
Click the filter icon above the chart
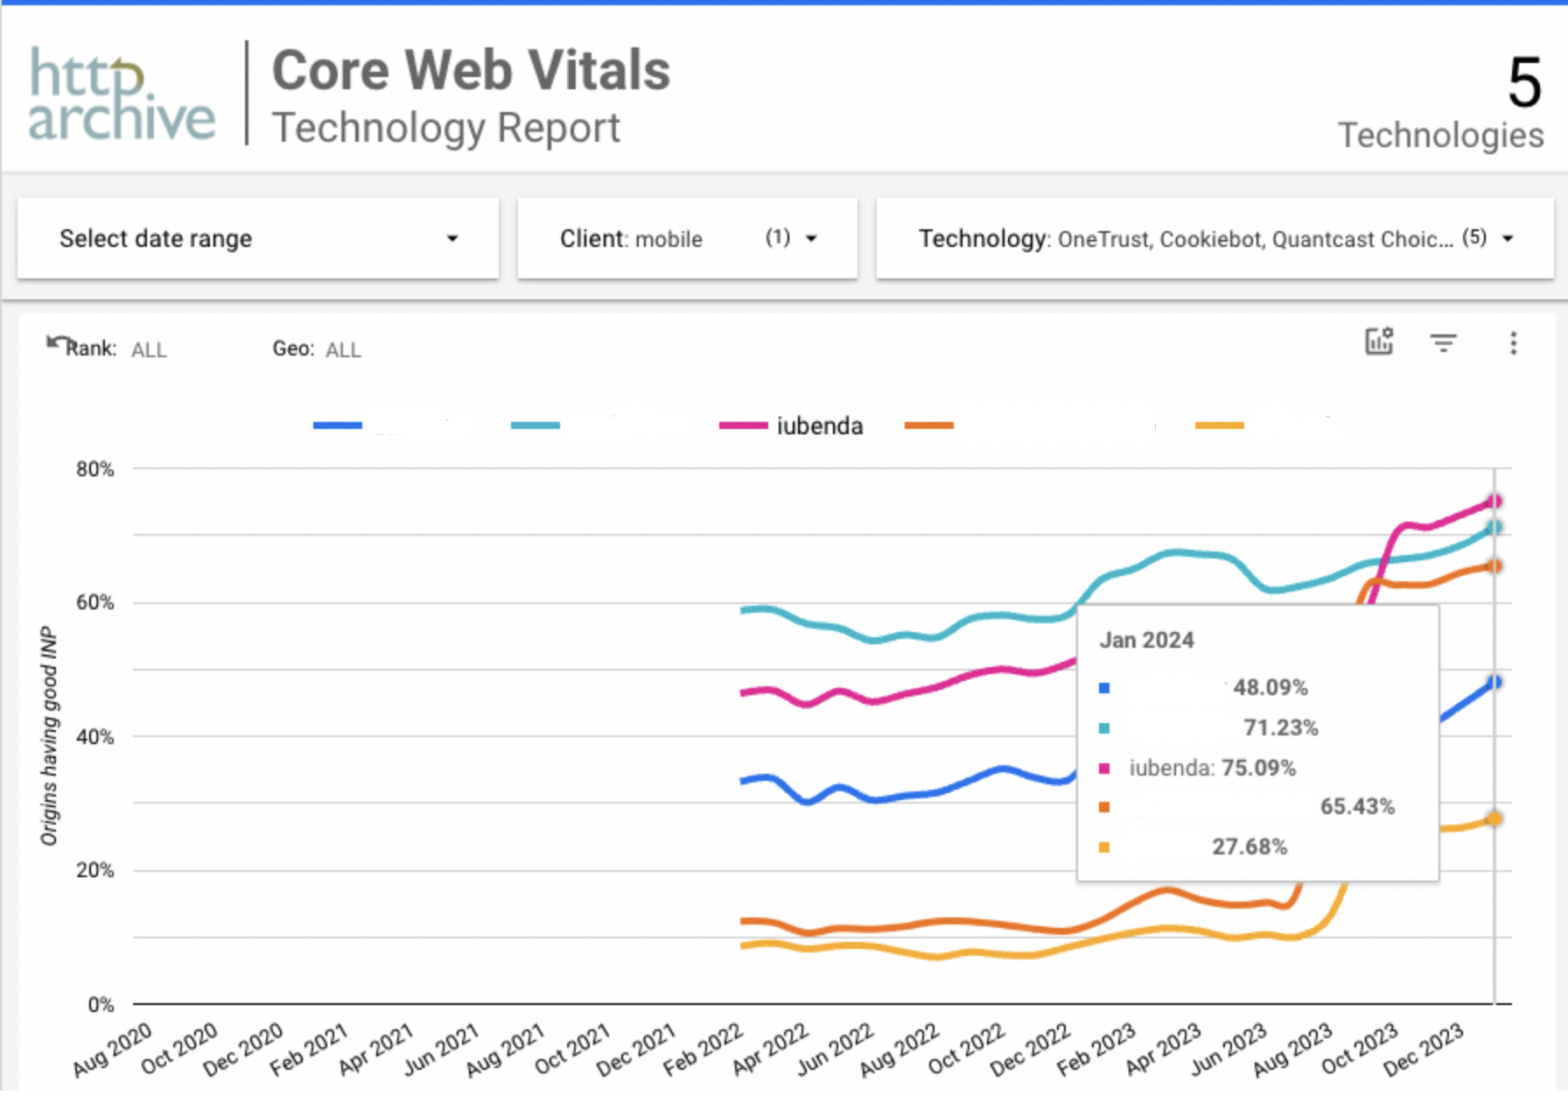tap(1445, 343)
